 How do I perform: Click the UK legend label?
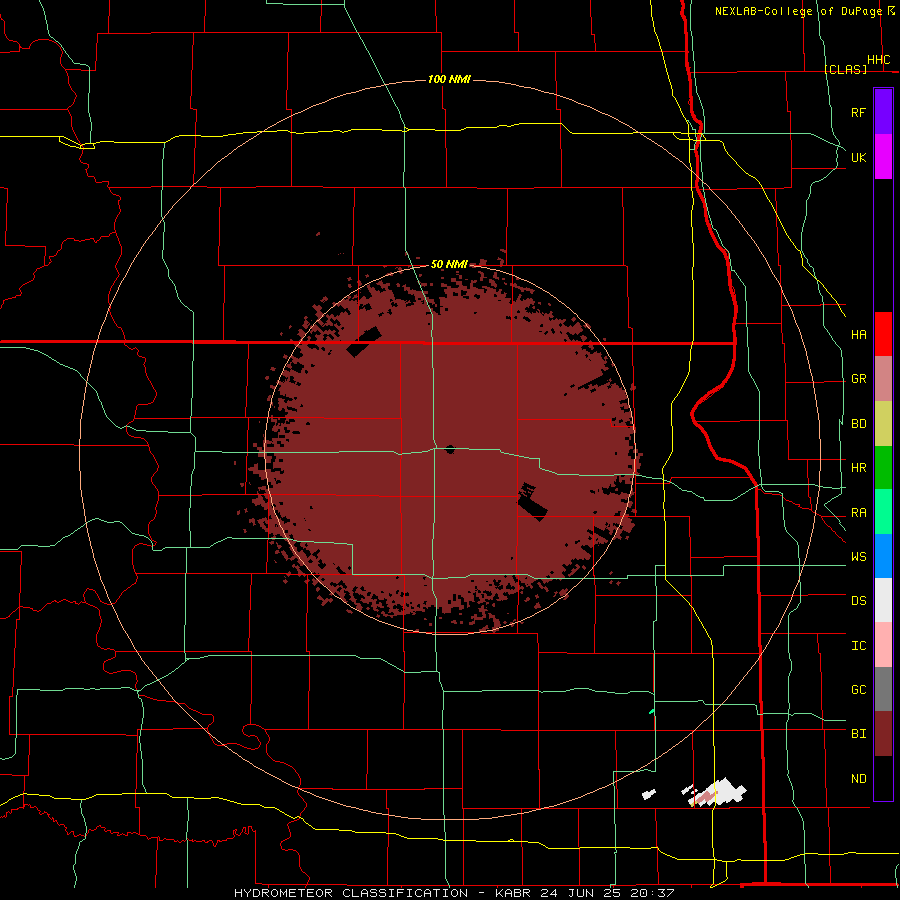[859, 157]
